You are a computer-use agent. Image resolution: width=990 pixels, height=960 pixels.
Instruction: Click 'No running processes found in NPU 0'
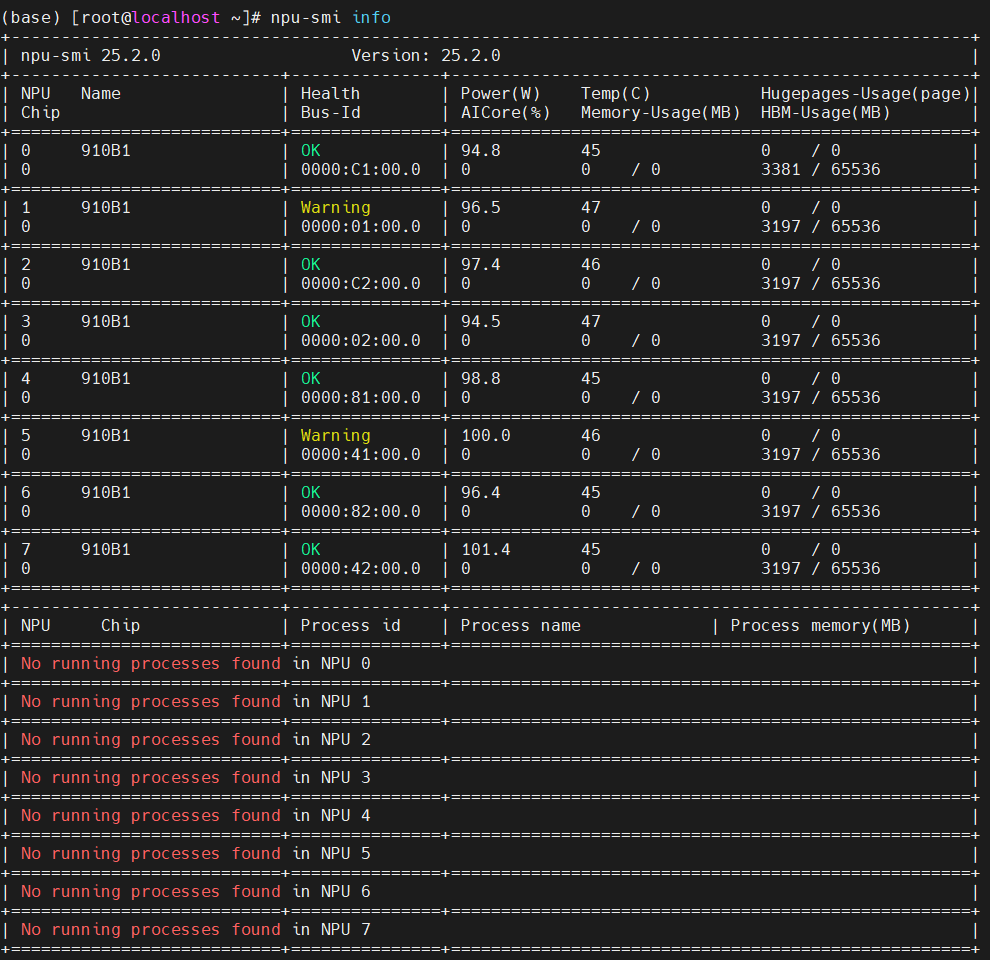tap(196, 664)
